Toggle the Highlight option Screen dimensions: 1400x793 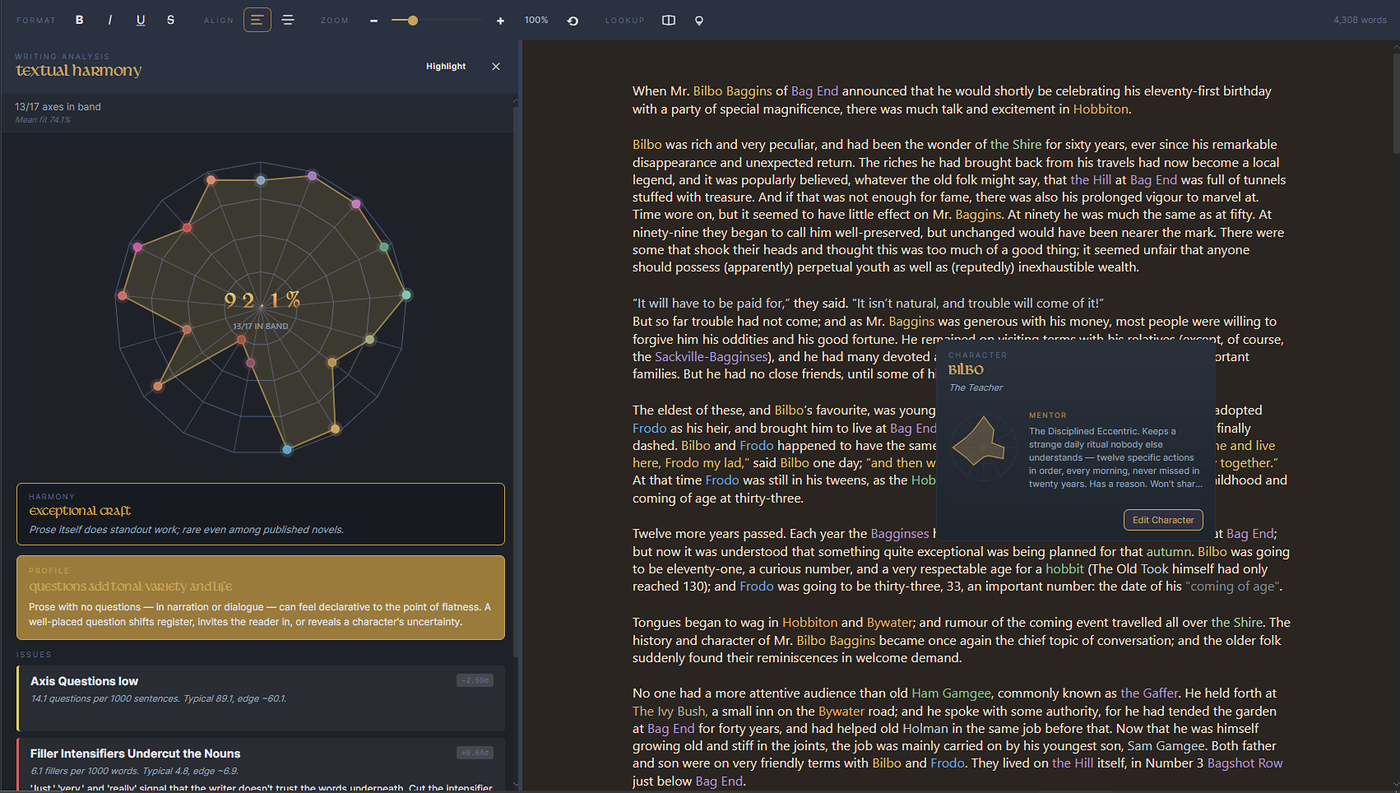[x=446, y=66]
